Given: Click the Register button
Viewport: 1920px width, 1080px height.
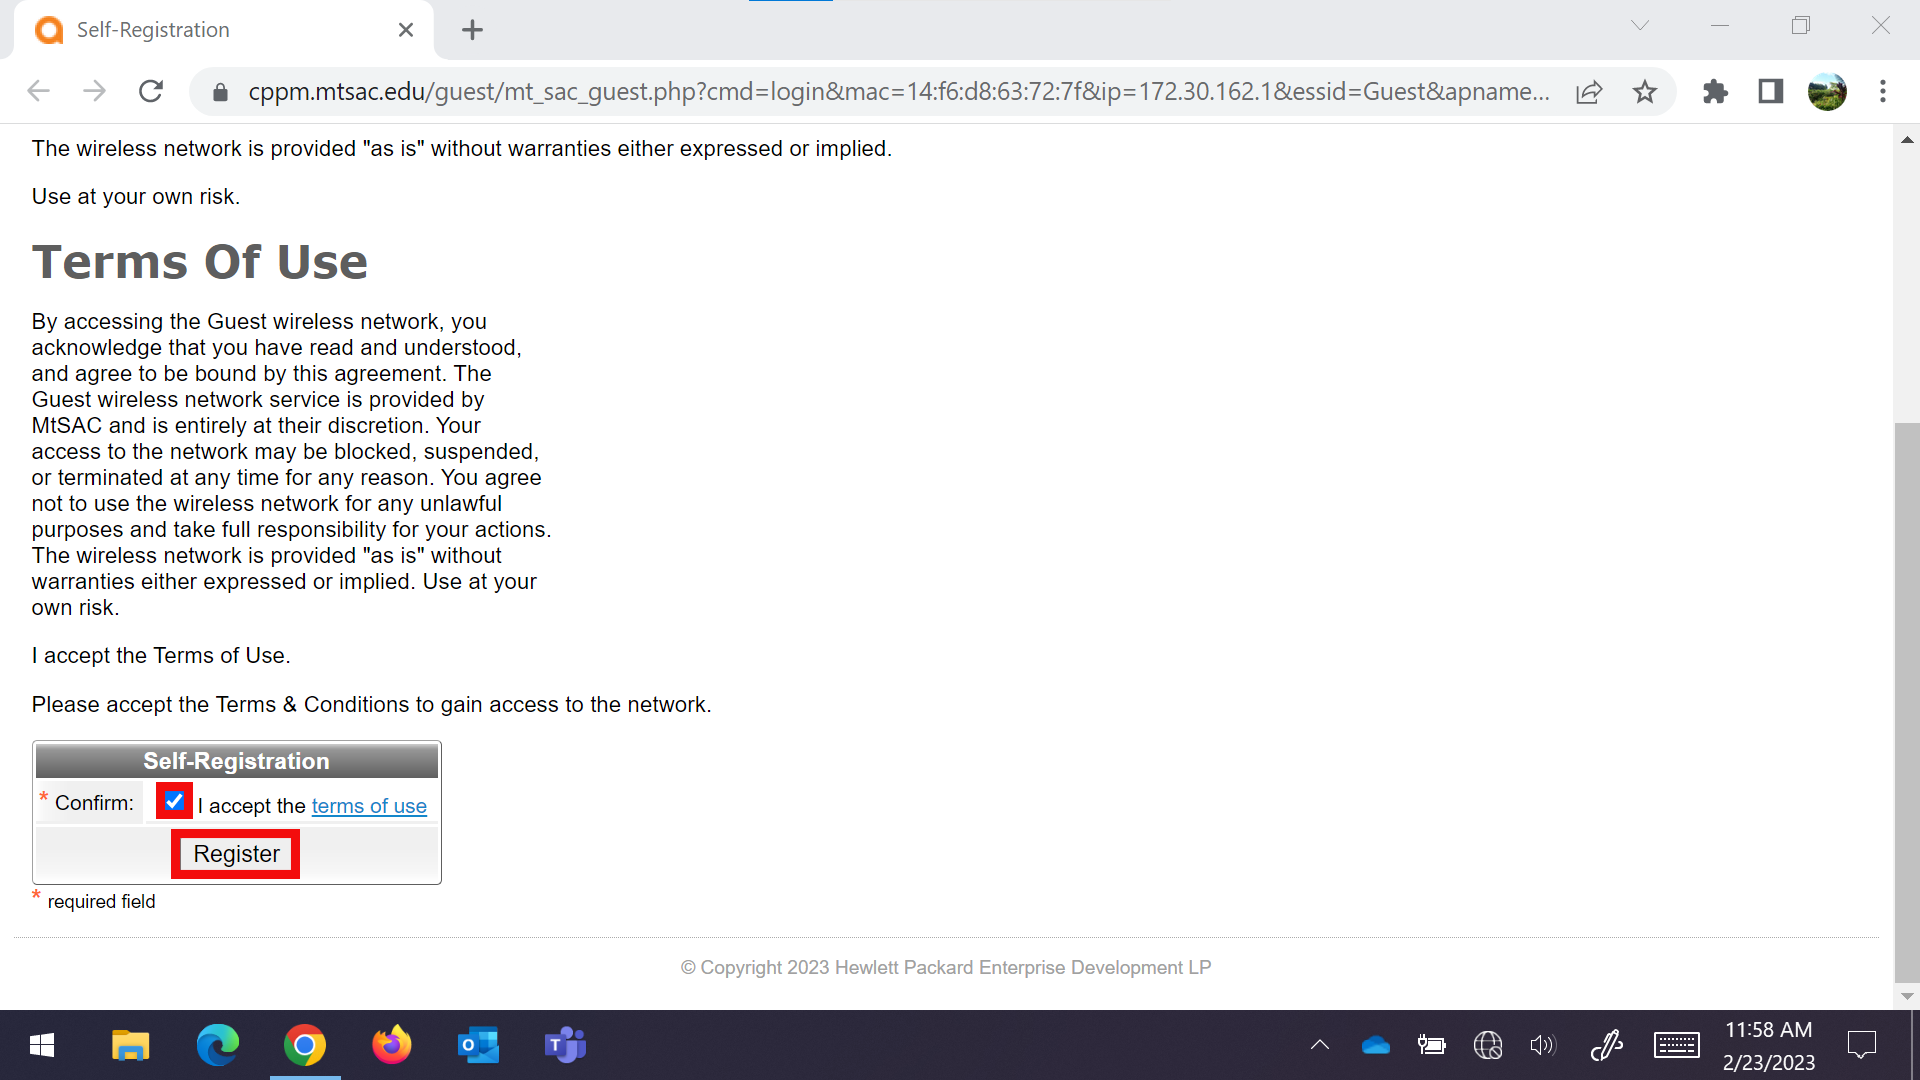Looking at the screenshot, I should [x=235, y=853].
